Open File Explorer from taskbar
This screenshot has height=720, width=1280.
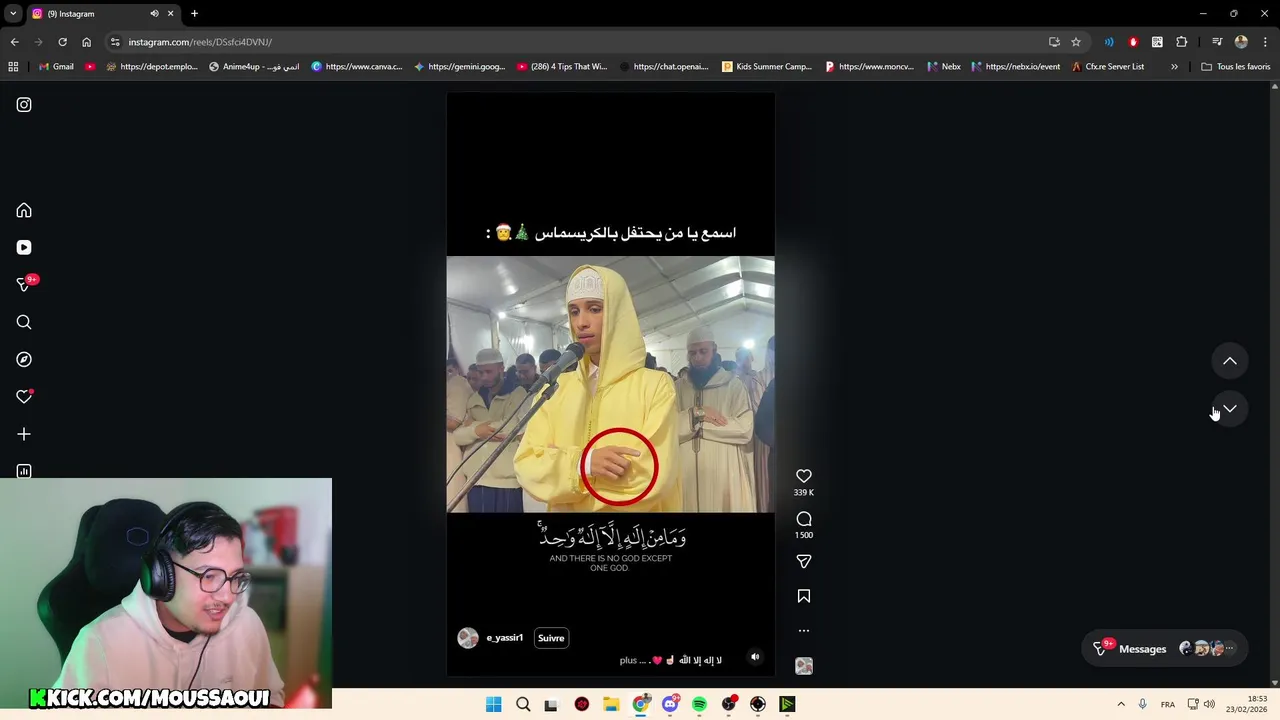pos(611,705)
